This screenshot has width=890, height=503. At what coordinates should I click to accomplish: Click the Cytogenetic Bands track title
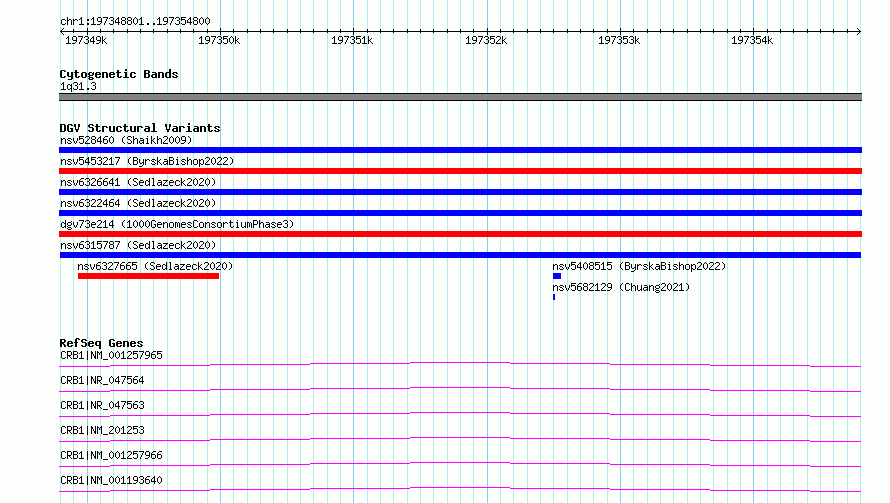(x=119, y=74)
